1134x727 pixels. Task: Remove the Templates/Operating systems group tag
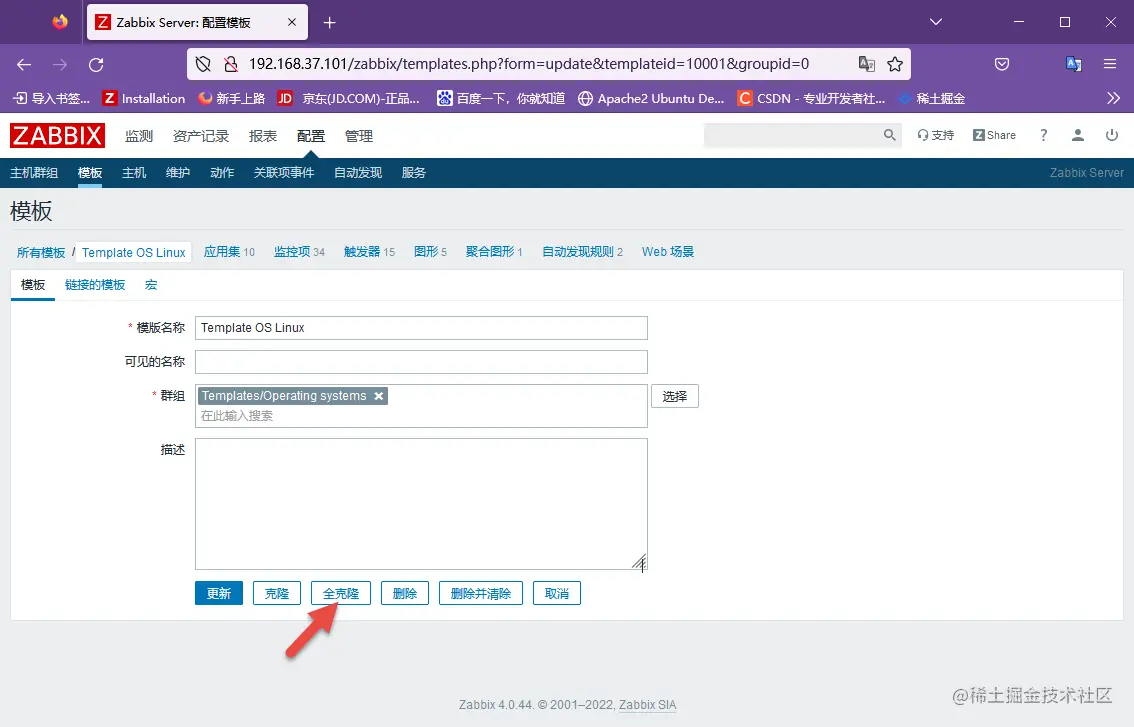pyautogui.click(x=378, y=395)
